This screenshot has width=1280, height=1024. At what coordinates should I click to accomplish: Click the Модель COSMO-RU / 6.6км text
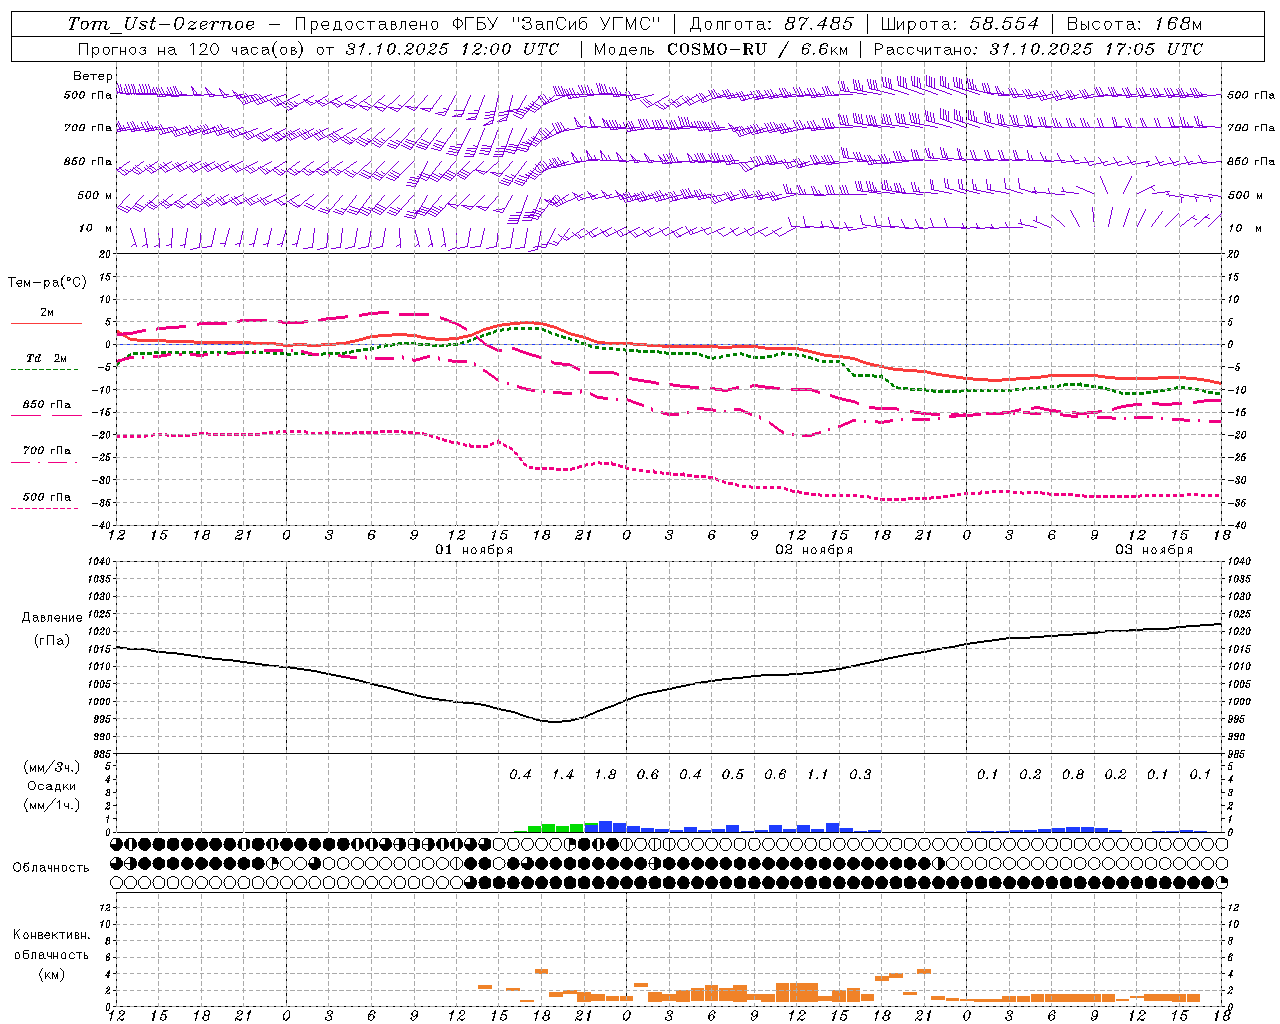[721, 49]
